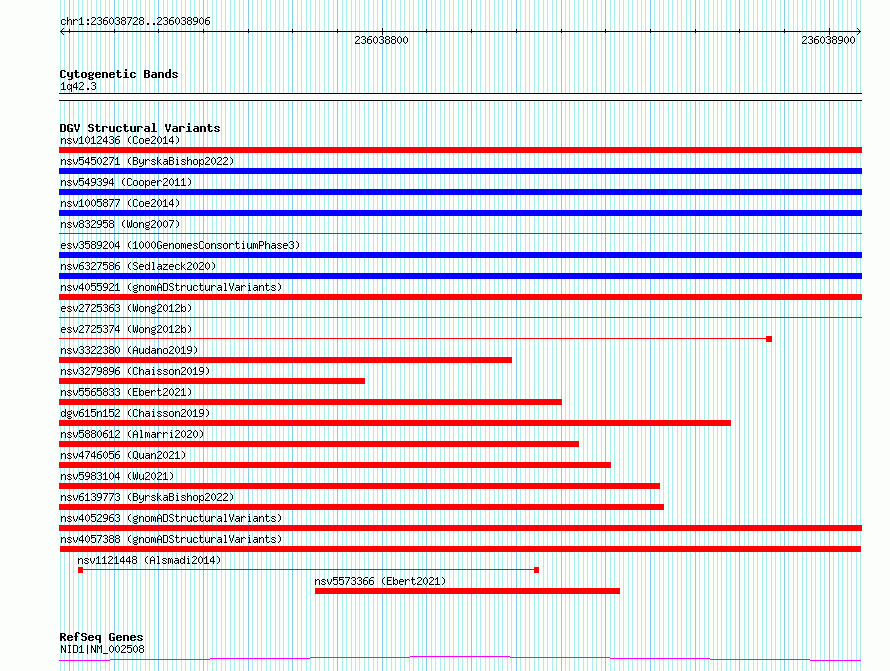The image size is (890, 671).
Task: Open nsv5573366 (Ebert2021) variant label
Action: coord(380,581)
